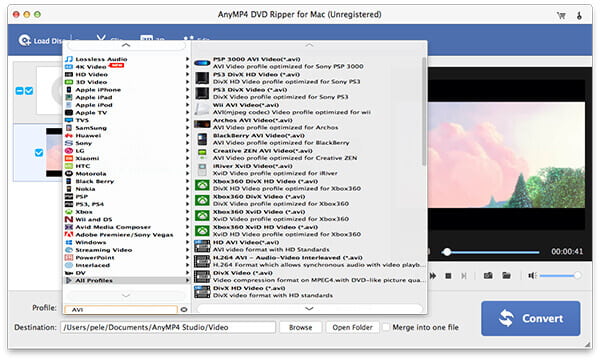The height and width of the screenshot is (360, 600).
Task: Click the Load Disc toolbar icon
Action: (x=24, y=41)
